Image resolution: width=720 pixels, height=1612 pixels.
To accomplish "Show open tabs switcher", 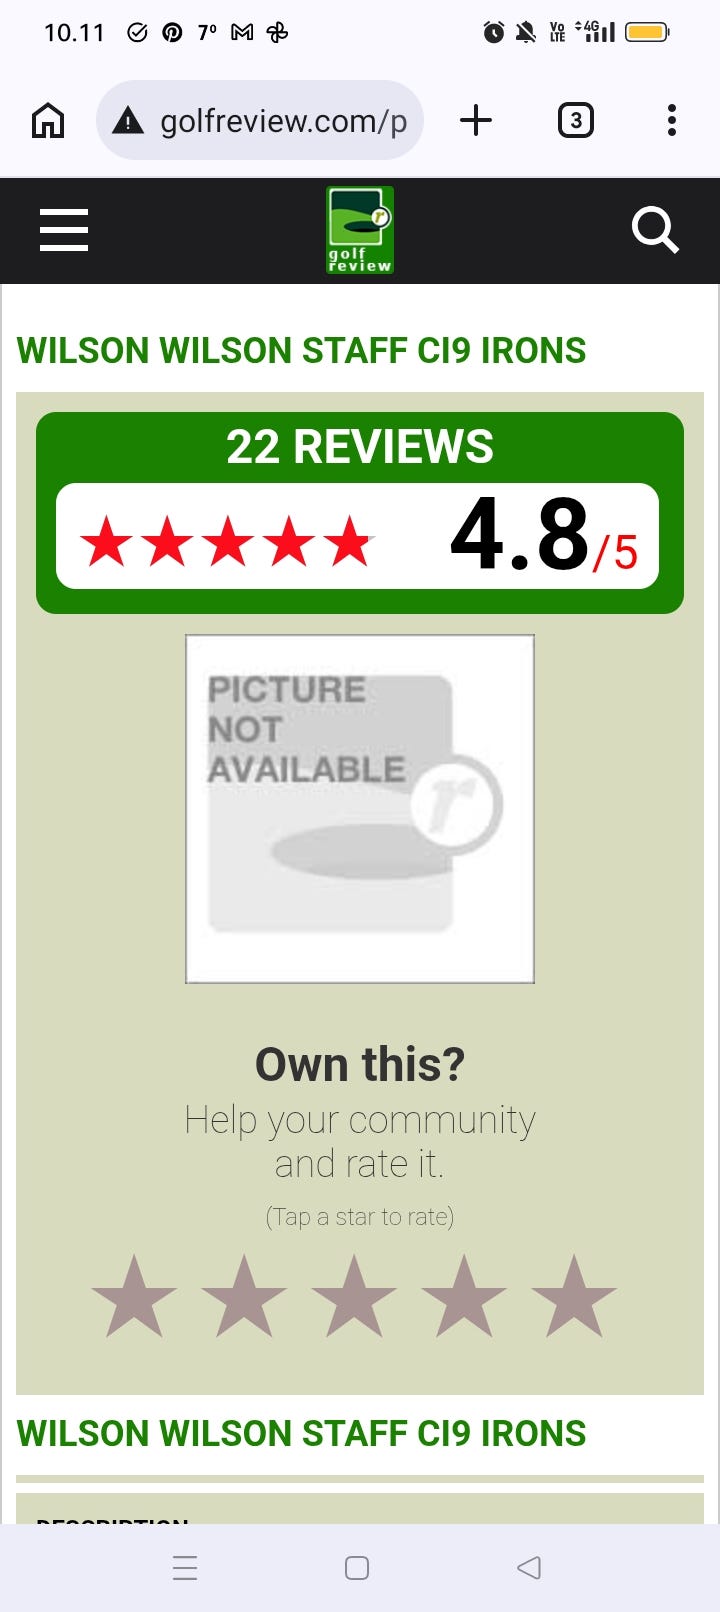I will (575, 121).
